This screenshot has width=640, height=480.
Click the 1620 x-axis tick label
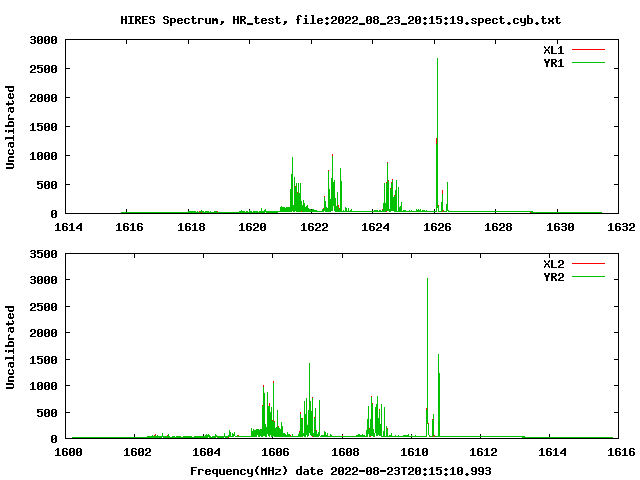click(x=252, y=227)
